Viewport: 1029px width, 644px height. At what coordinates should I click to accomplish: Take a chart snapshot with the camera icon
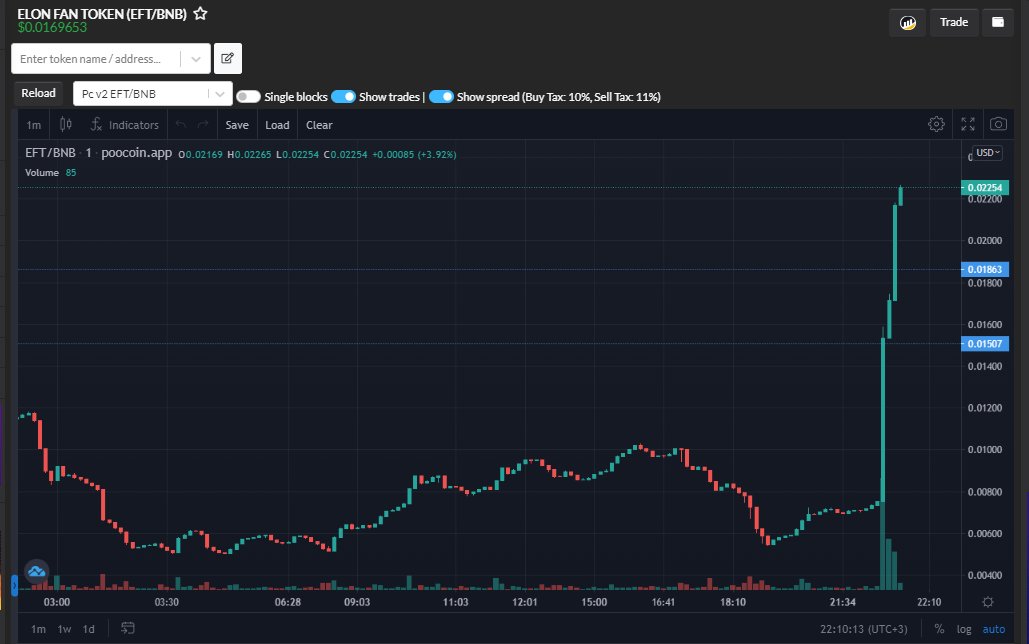pos(998,124)
